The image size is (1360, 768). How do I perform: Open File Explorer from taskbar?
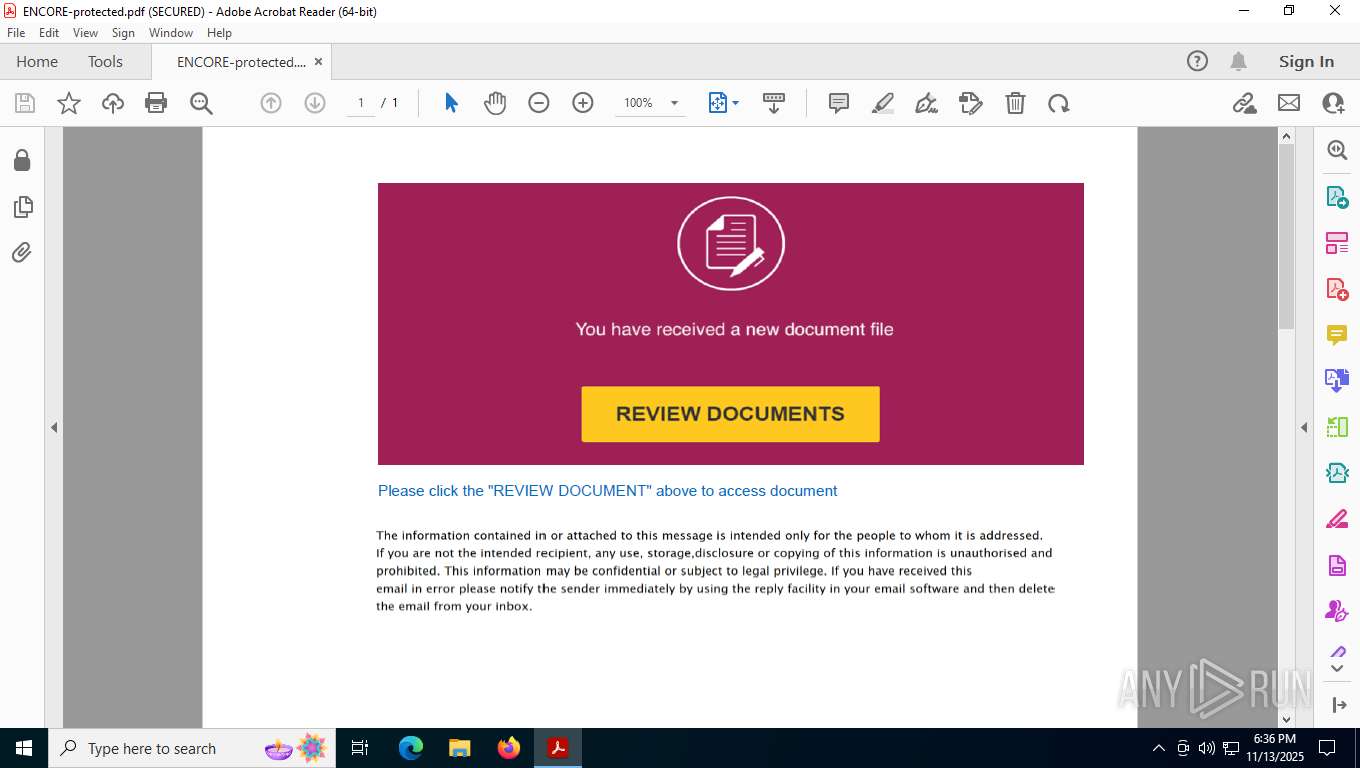[459, 748]
